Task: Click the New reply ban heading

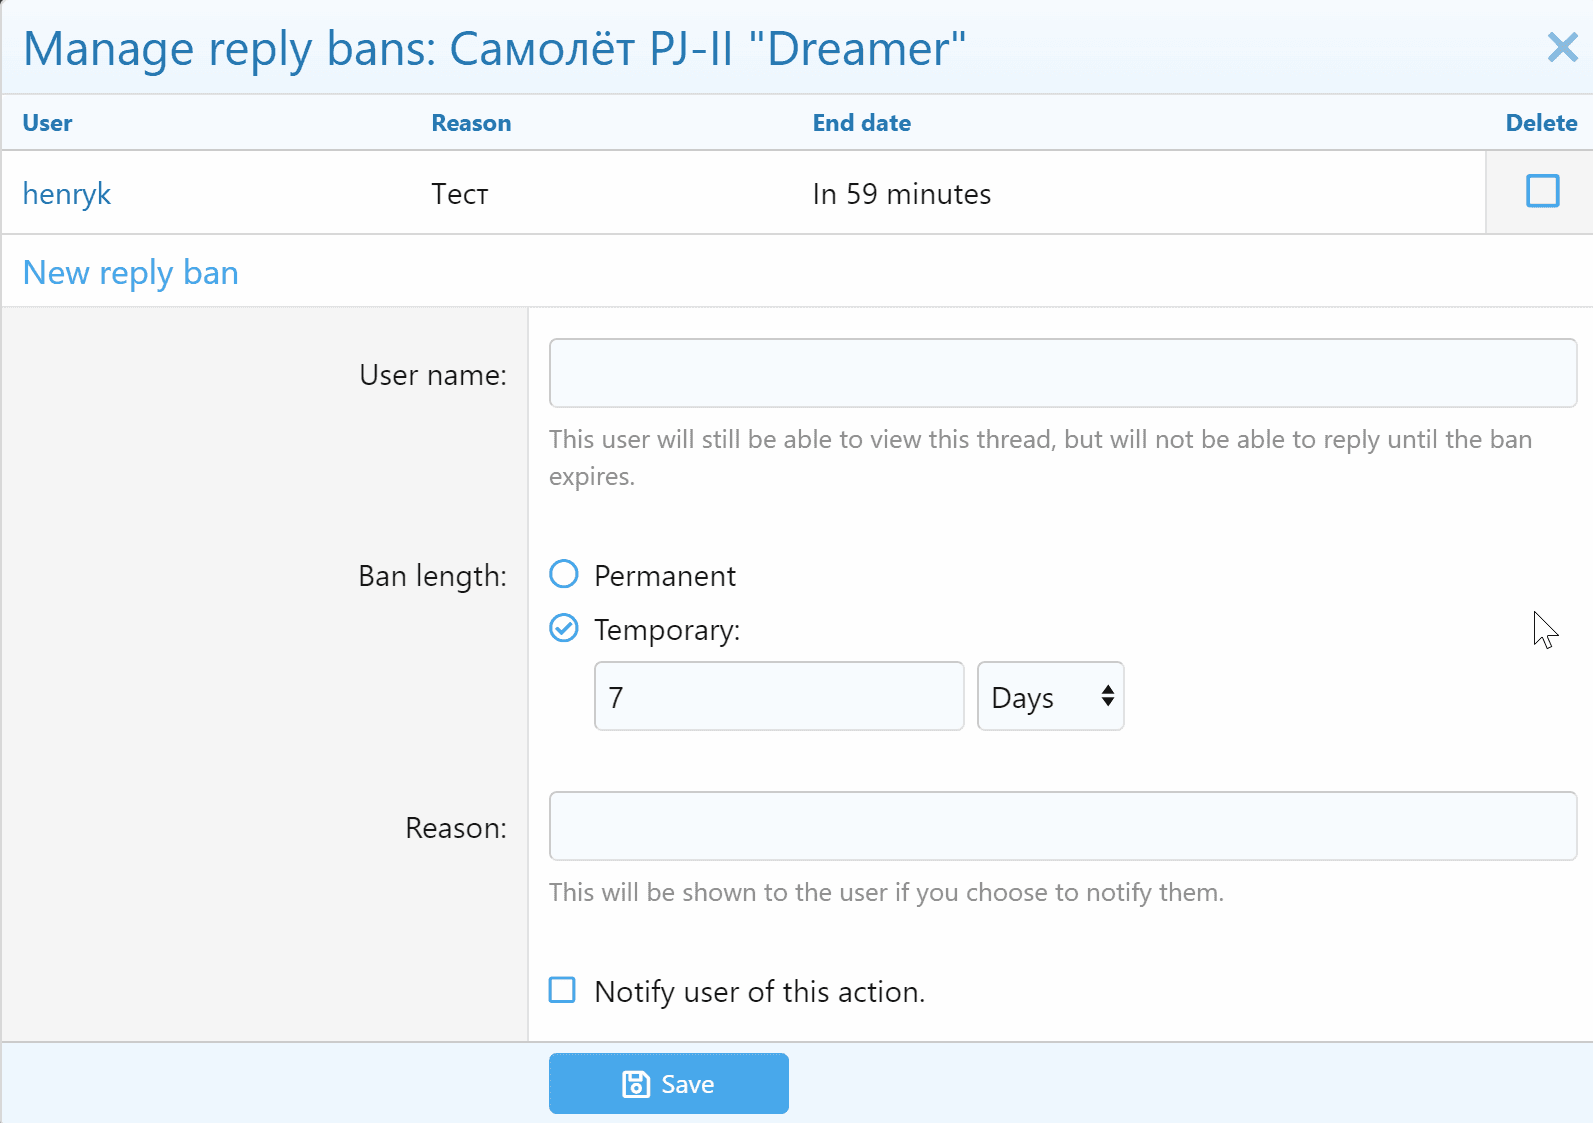Action: [131, 273]
